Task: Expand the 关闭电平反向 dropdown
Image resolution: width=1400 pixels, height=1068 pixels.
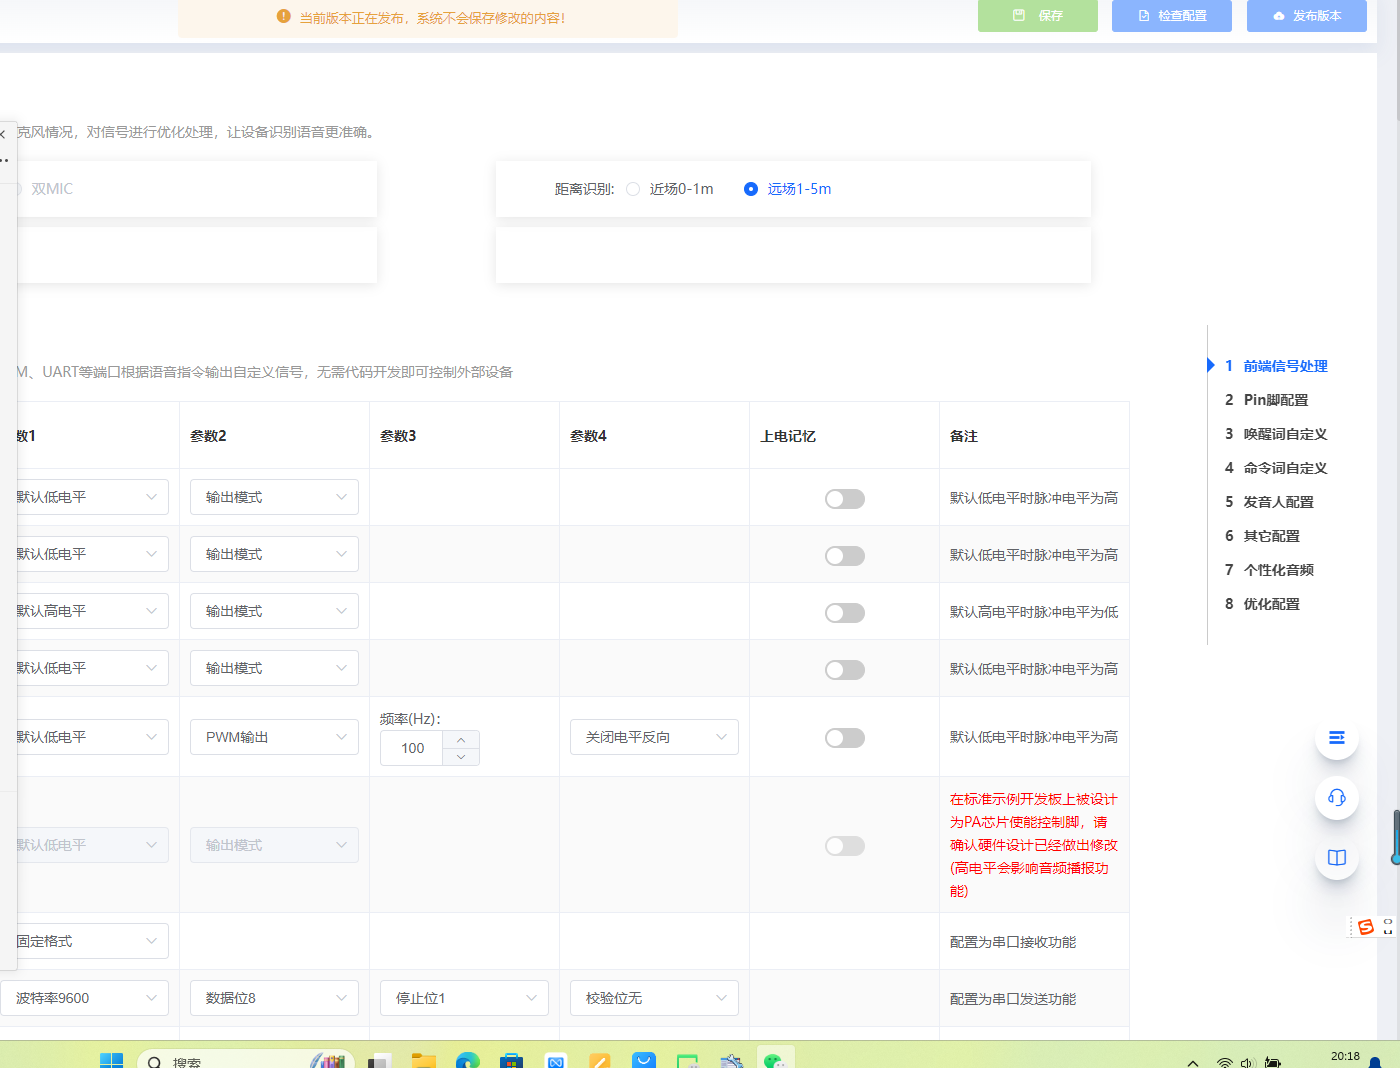Action: (x=654, y=737)
